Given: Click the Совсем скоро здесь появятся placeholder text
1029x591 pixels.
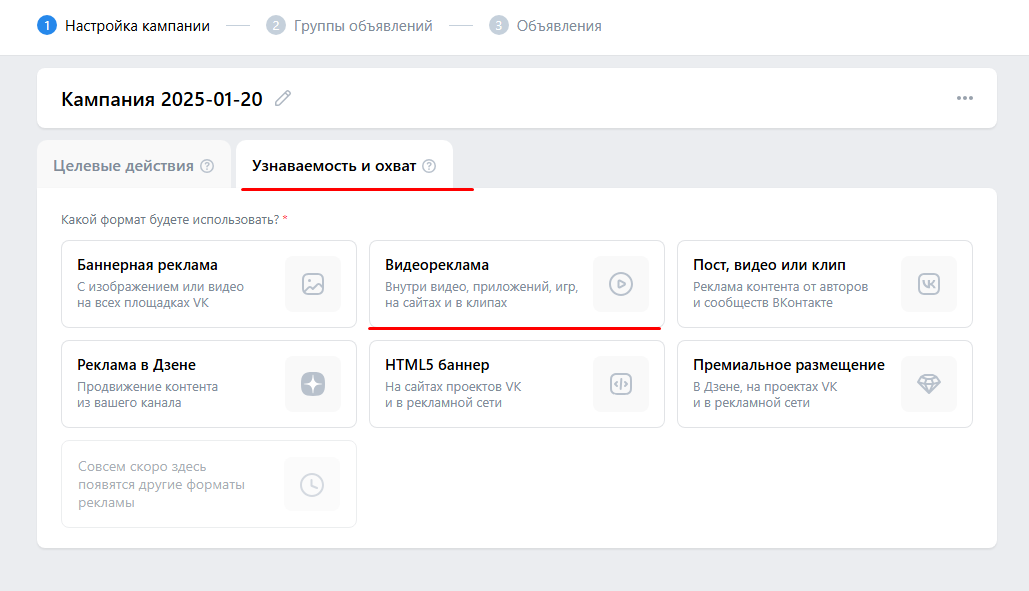Looking at the screenshot, I should click(x=161, y=485).
